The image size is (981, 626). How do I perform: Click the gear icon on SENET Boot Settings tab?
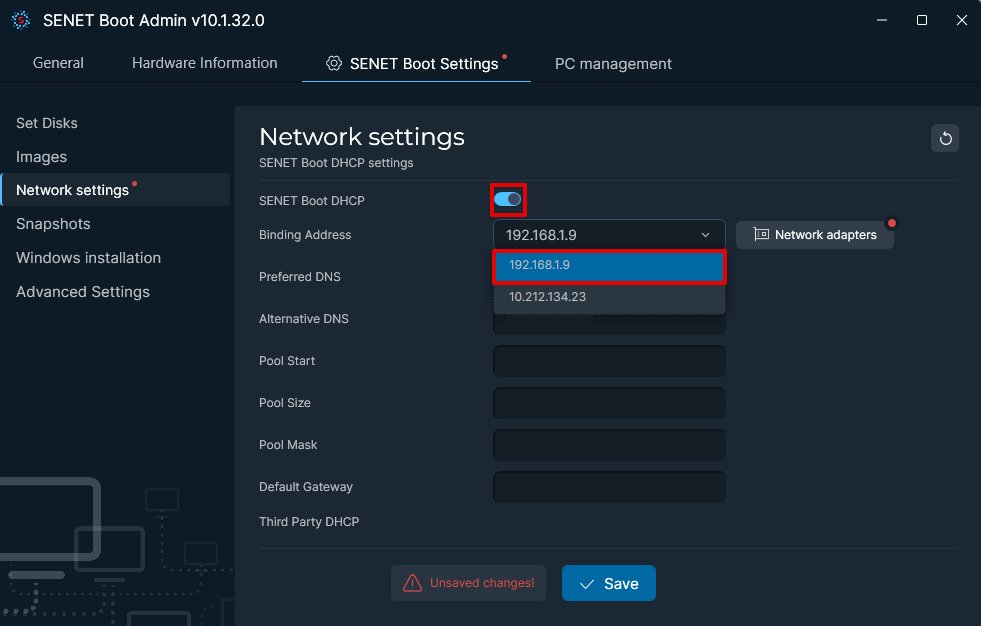pyautogui.click(x=333, y=63)
